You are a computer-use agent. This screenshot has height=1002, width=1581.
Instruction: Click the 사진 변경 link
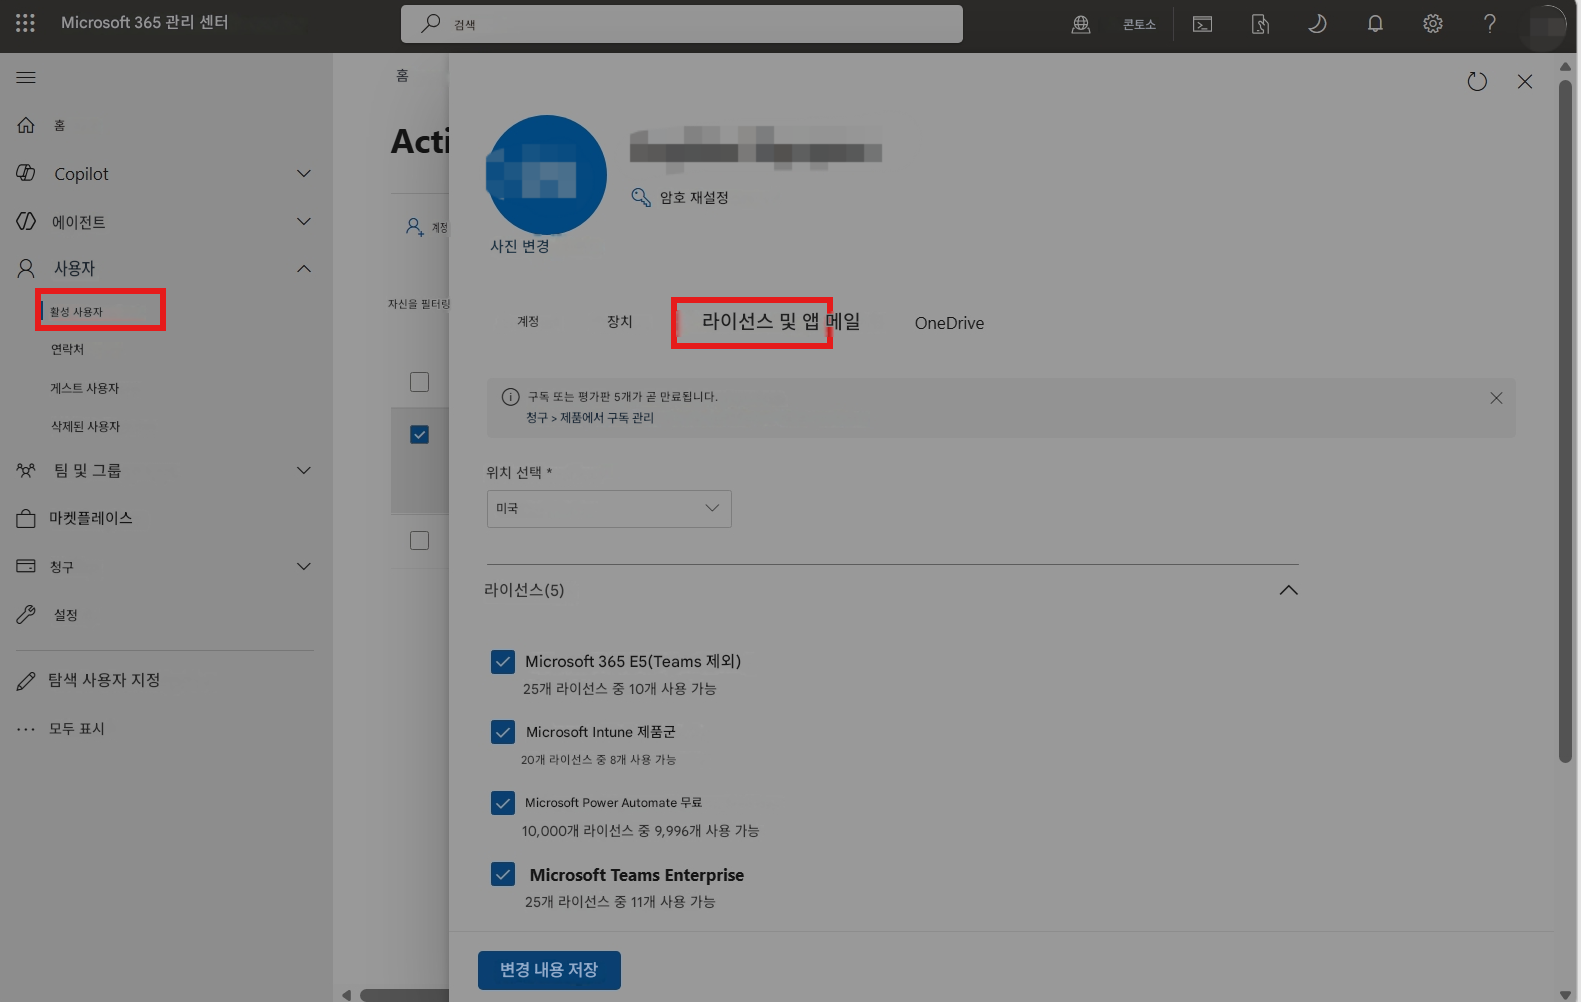520,246
